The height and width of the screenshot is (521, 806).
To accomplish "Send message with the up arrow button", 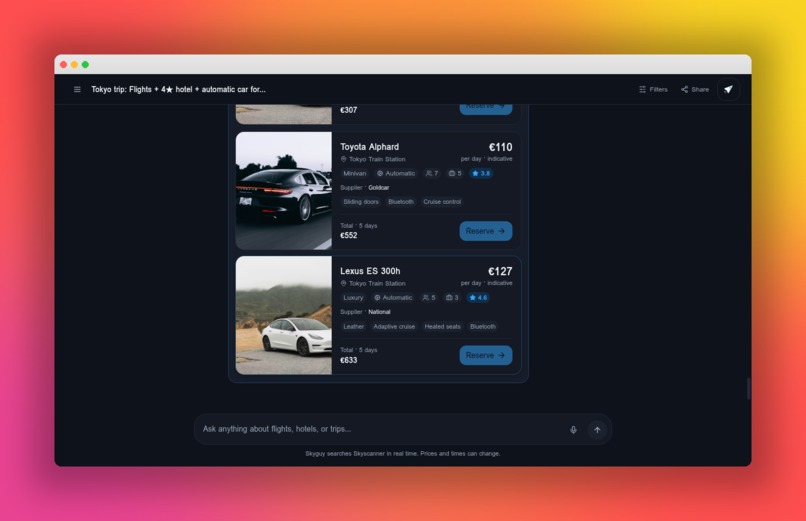I will click(597, 430).
